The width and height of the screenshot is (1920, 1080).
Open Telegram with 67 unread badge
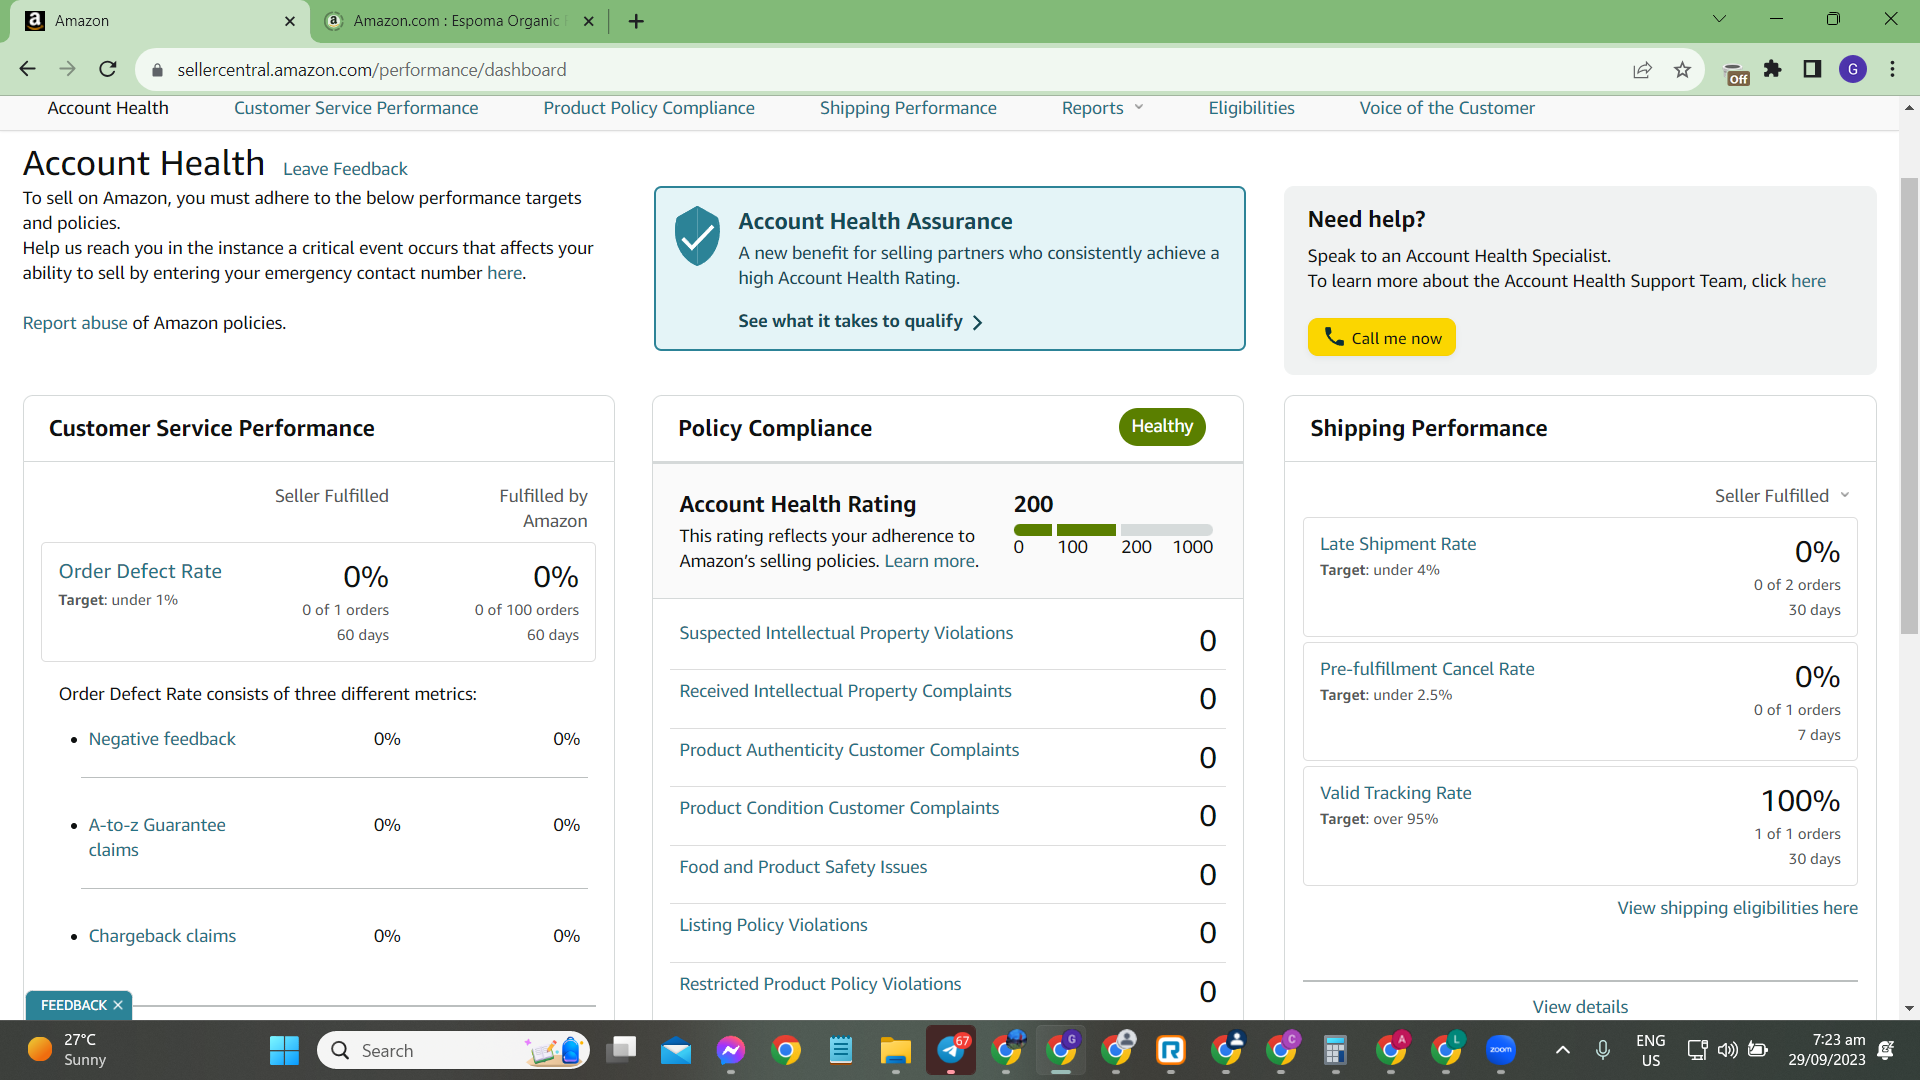click(951, 1050)
